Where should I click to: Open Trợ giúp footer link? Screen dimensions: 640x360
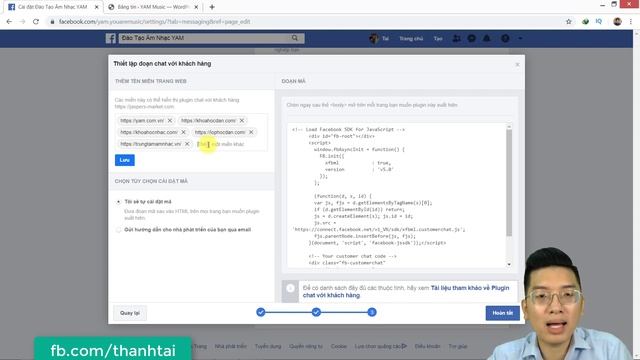[458, 346]
